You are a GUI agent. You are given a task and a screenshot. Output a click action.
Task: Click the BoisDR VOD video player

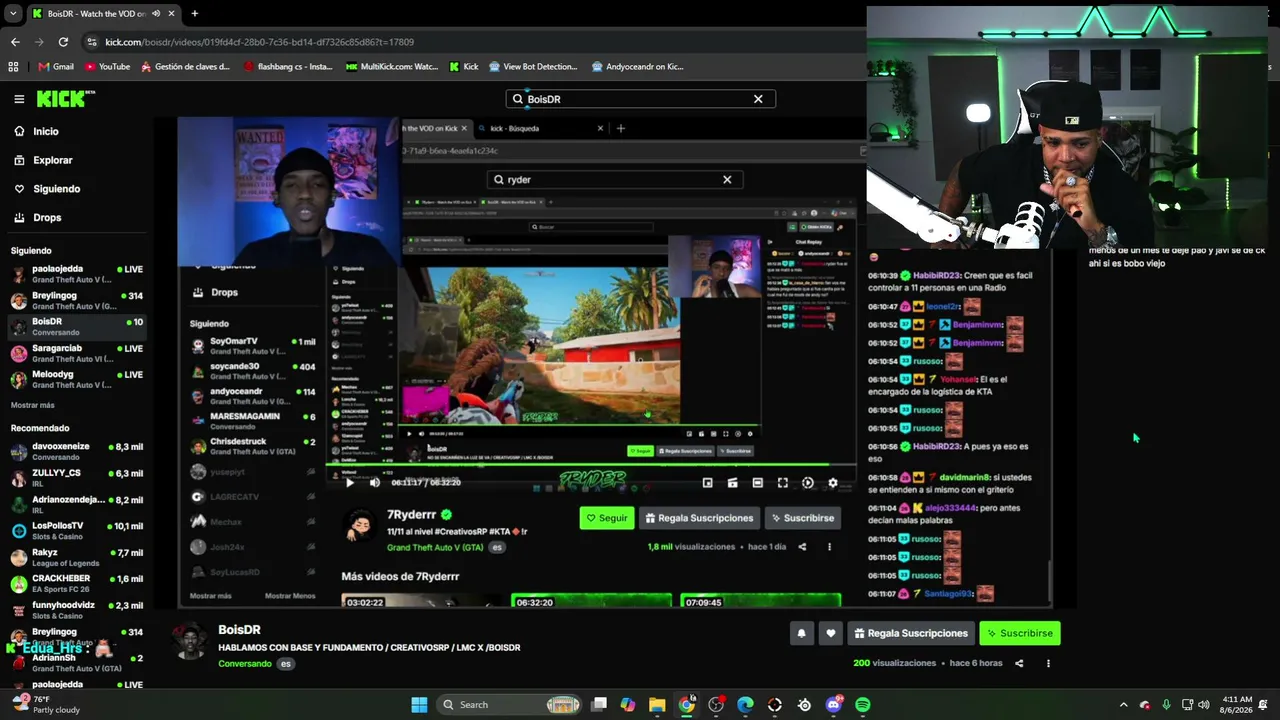point(615,362)
